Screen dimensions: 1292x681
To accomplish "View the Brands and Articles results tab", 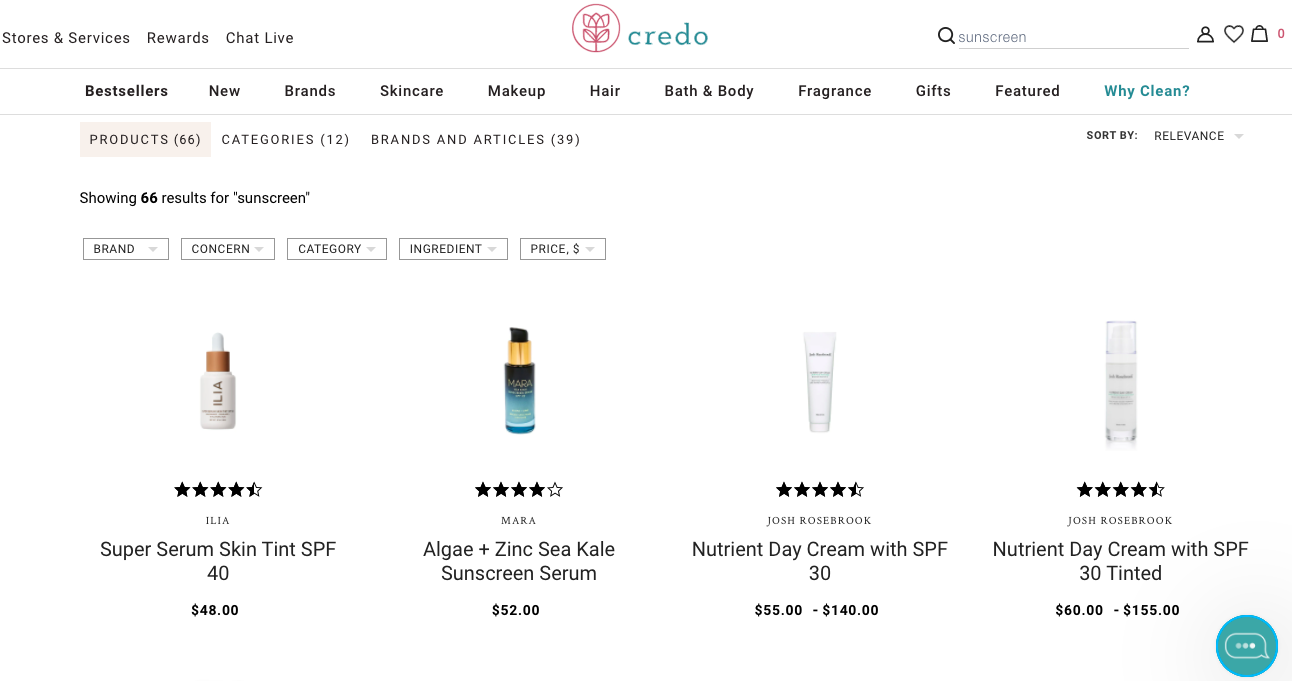I will coord(476,139).
